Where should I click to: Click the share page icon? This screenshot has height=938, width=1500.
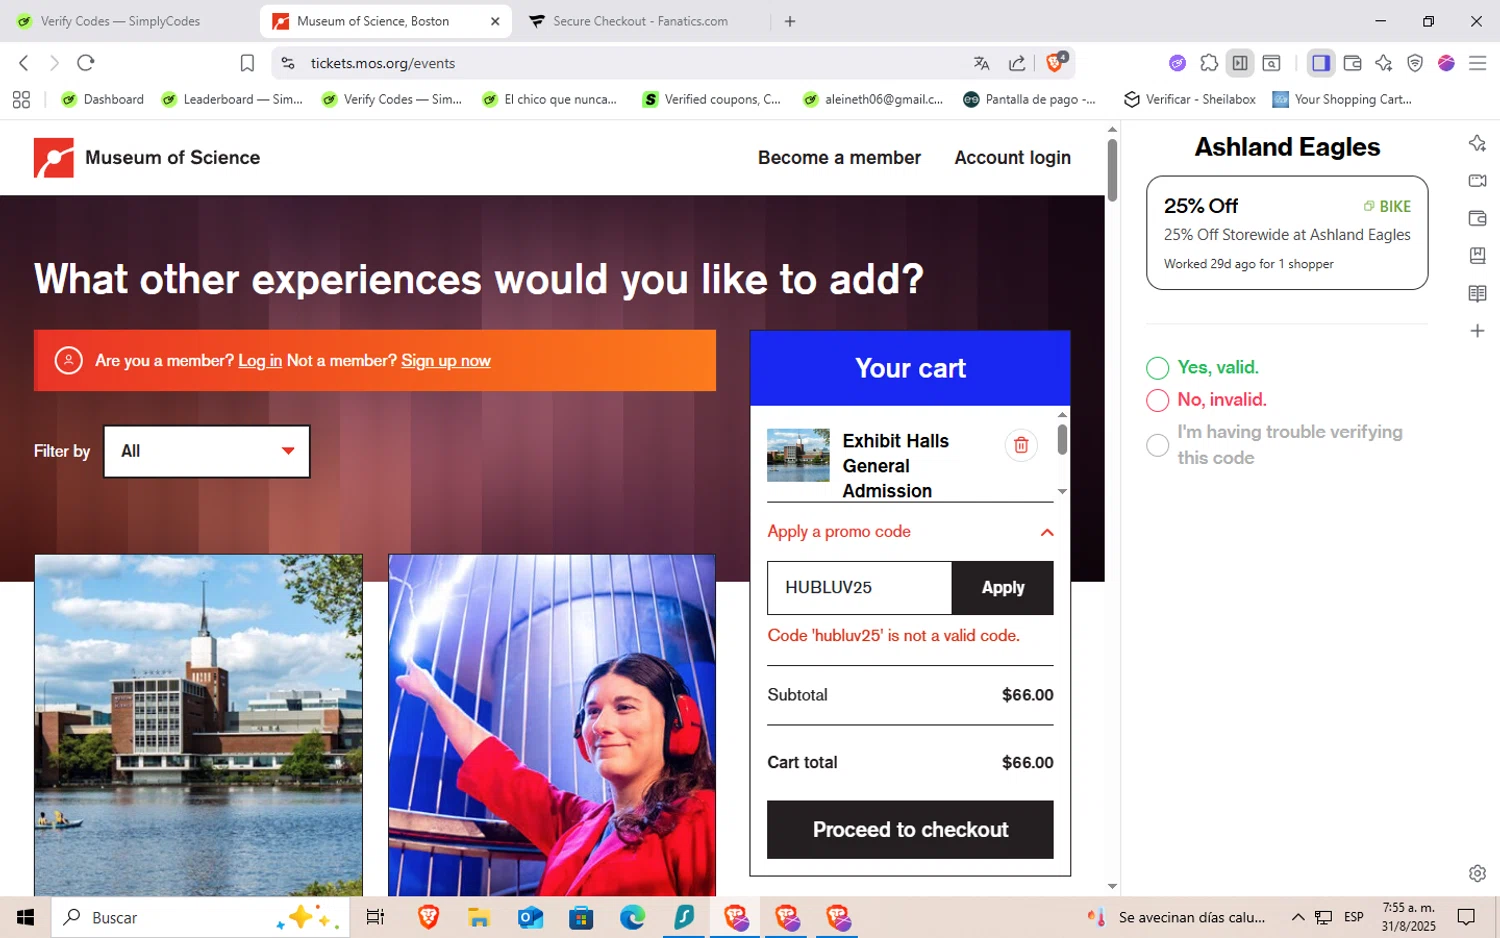(x=1017, y=63)
